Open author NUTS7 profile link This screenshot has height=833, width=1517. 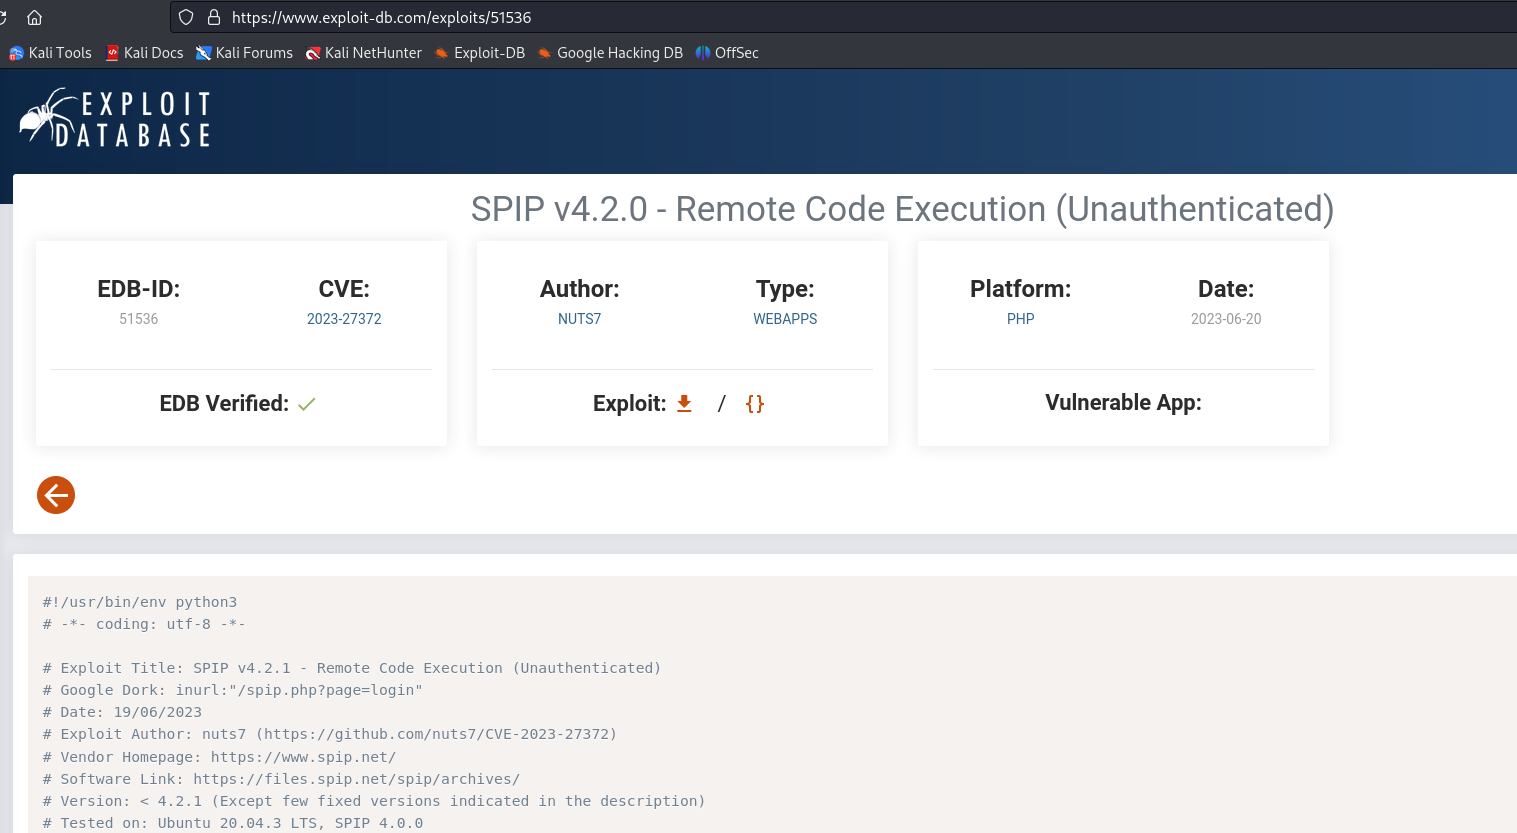[x=580, y=319]
